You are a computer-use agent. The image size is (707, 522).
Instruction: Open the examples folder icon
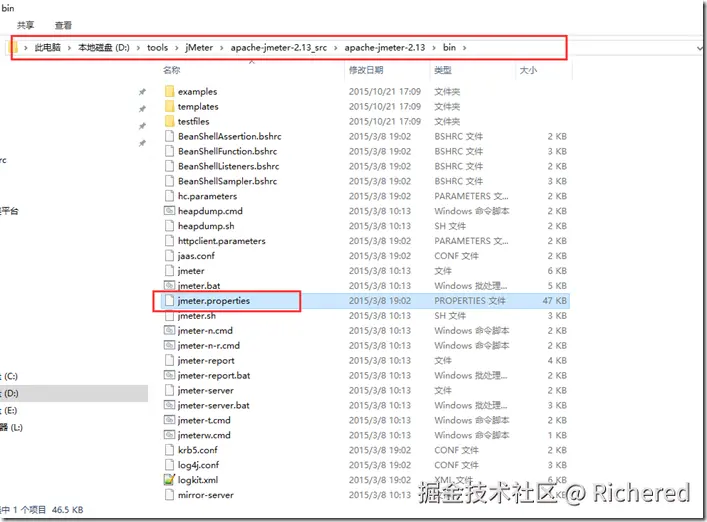point(170,92)
